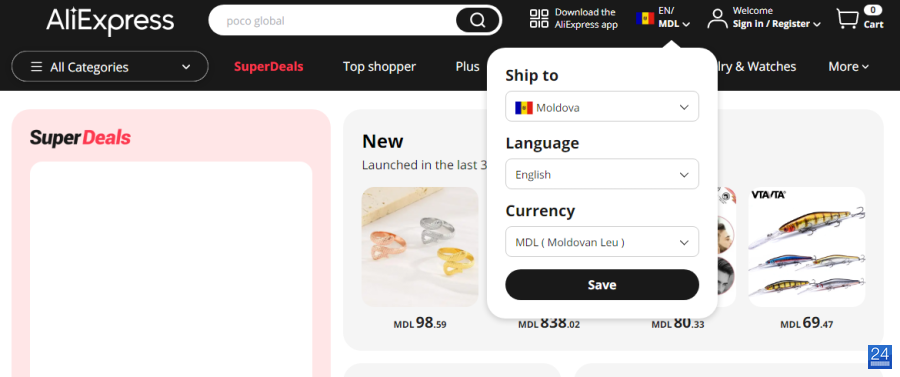This screenshot has height=377, width=900.
Task: Open the fishing lures product thumbnail
Action: tap(807, 247)
